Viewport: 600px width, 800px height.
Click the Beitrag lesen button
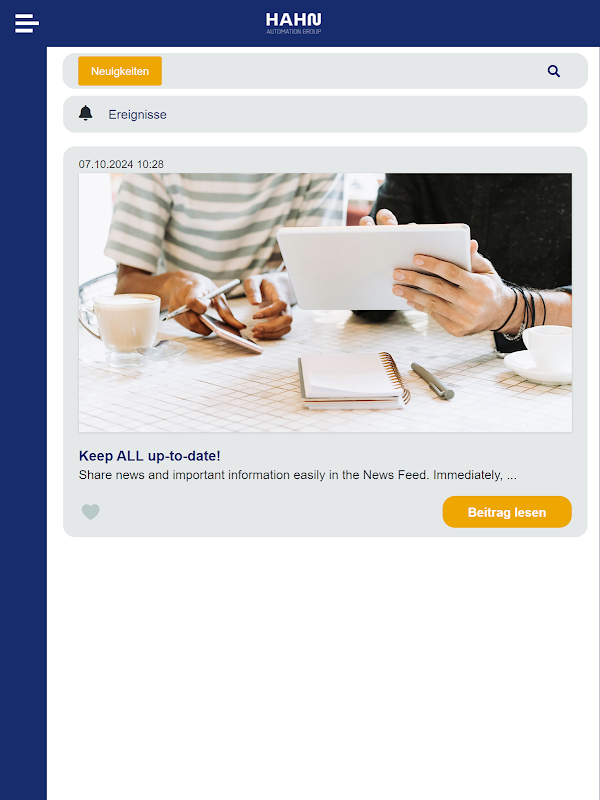point(507,512)
